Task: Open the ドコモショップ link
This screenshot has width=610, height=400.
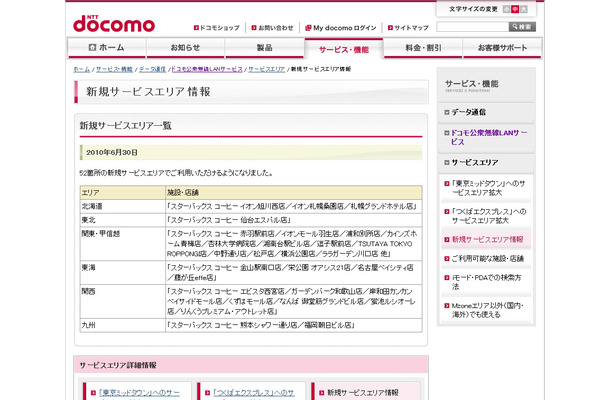Action: click(219, 28)
